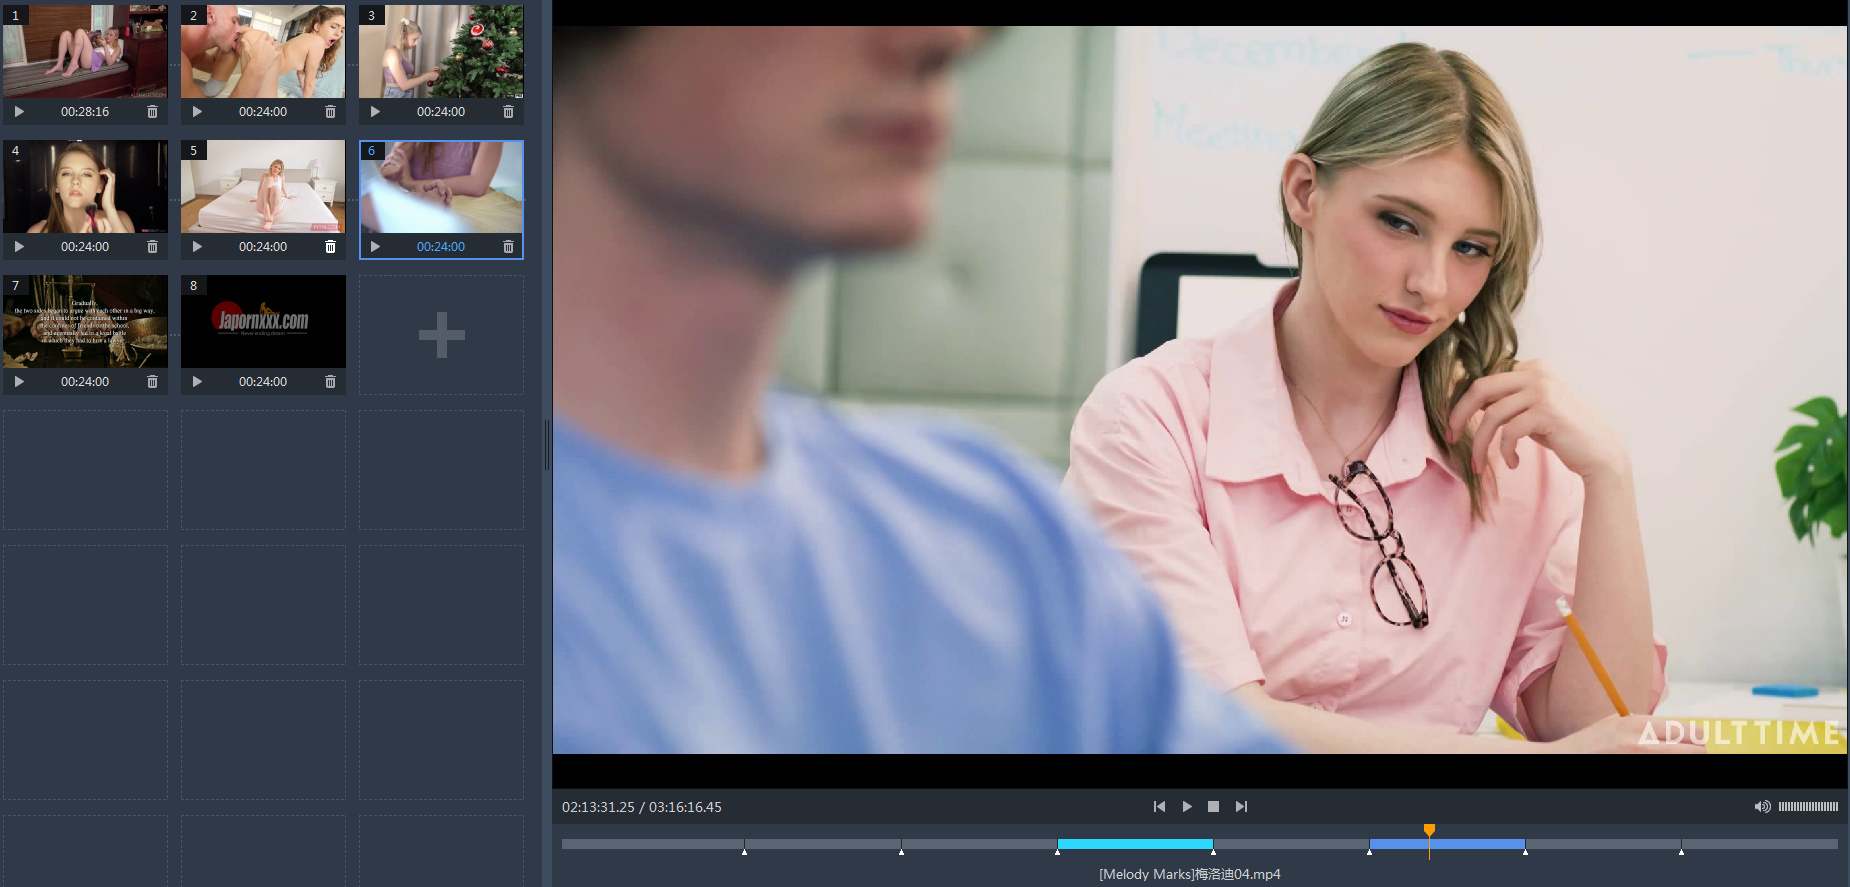This screenshot has width=1850, height=887.
Task: Add a new clip with the plus tile
Action: click(x=441, y=335)
